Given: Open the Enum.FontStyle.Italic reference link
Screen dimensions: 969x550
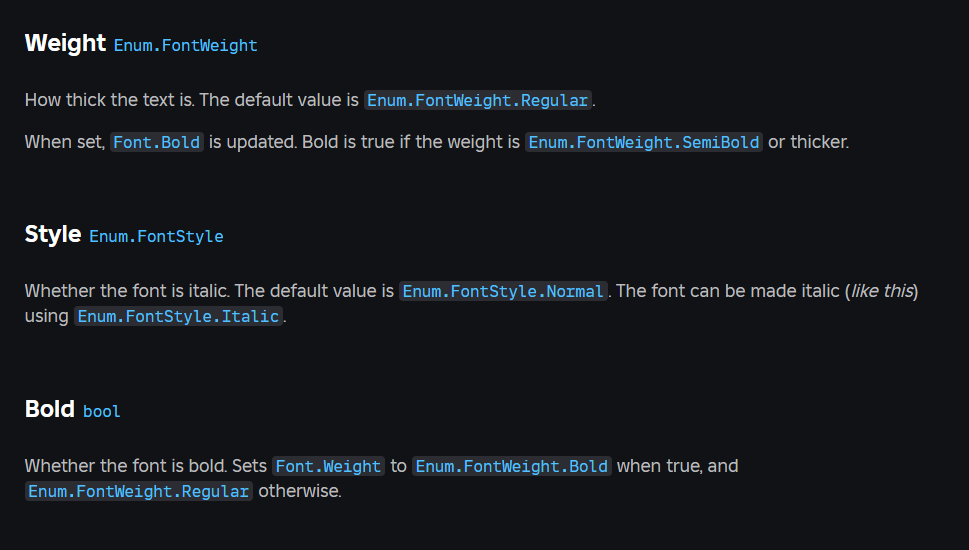Looking at the screenshot, I should (179, 316).
